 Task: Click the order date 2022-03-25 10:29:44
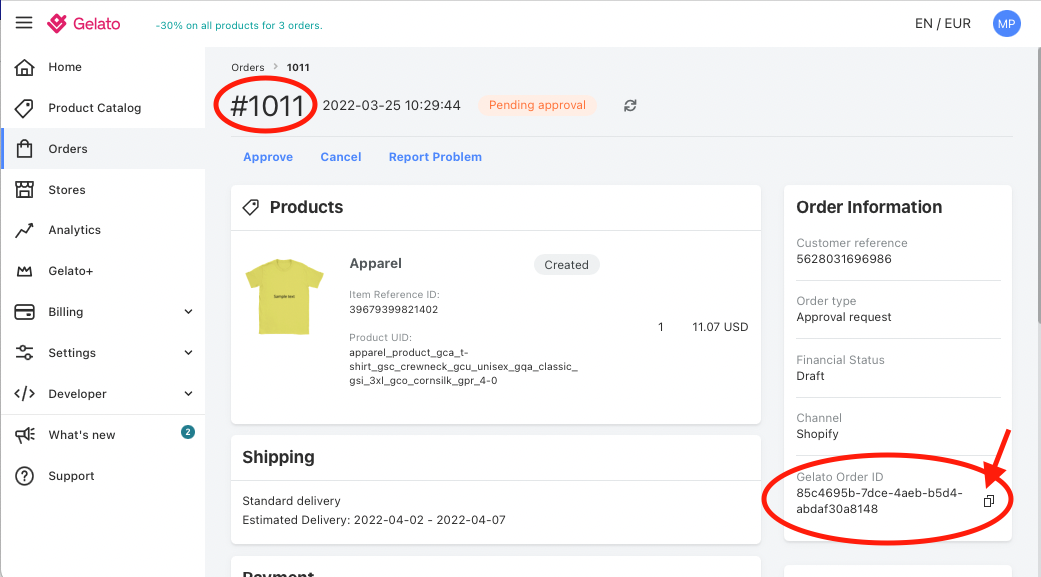click(x=392, y=106)
